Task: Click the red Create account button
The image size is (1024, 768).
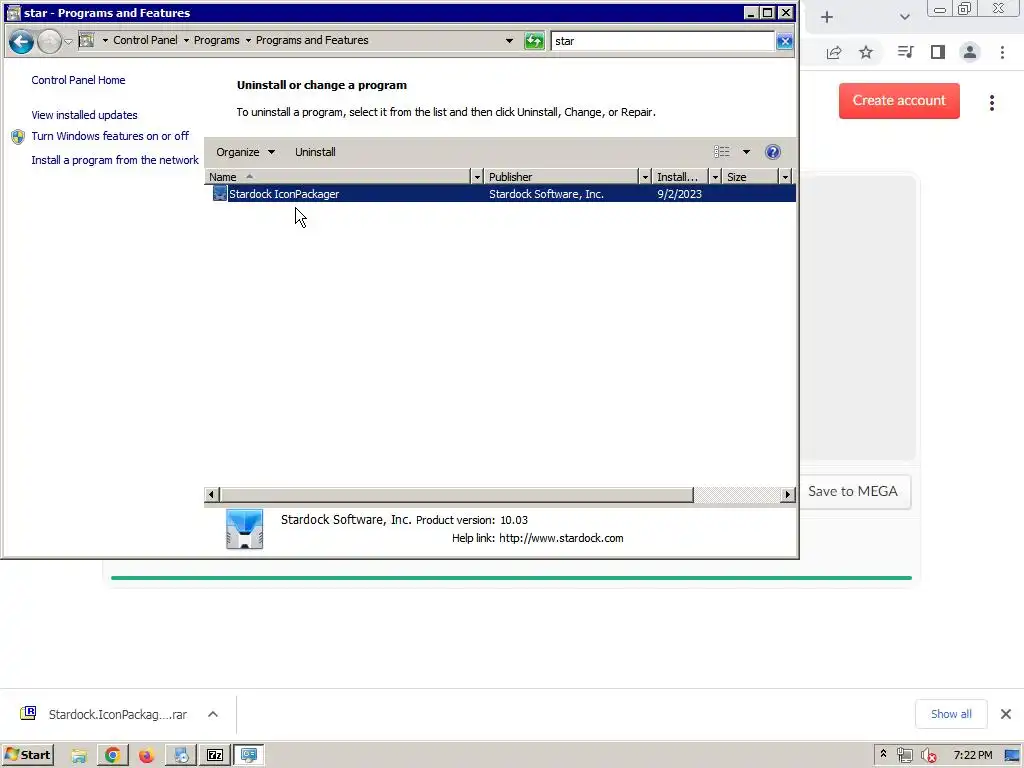Action: coord(899,101)
